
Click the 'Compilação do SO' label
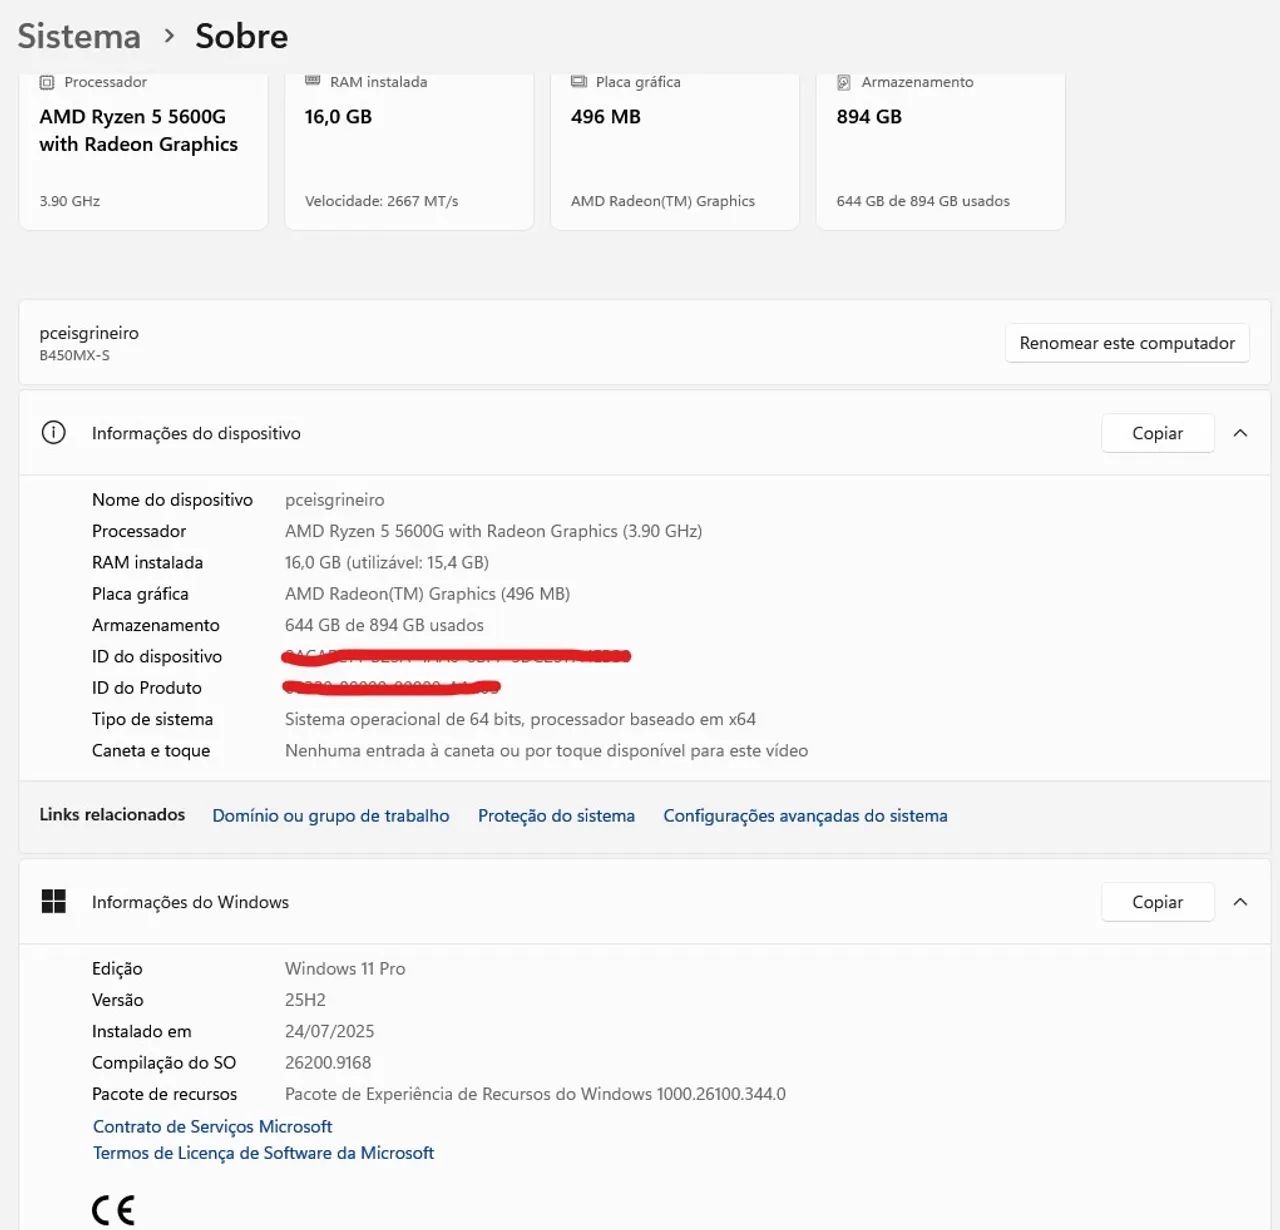tap(164, 1063)
